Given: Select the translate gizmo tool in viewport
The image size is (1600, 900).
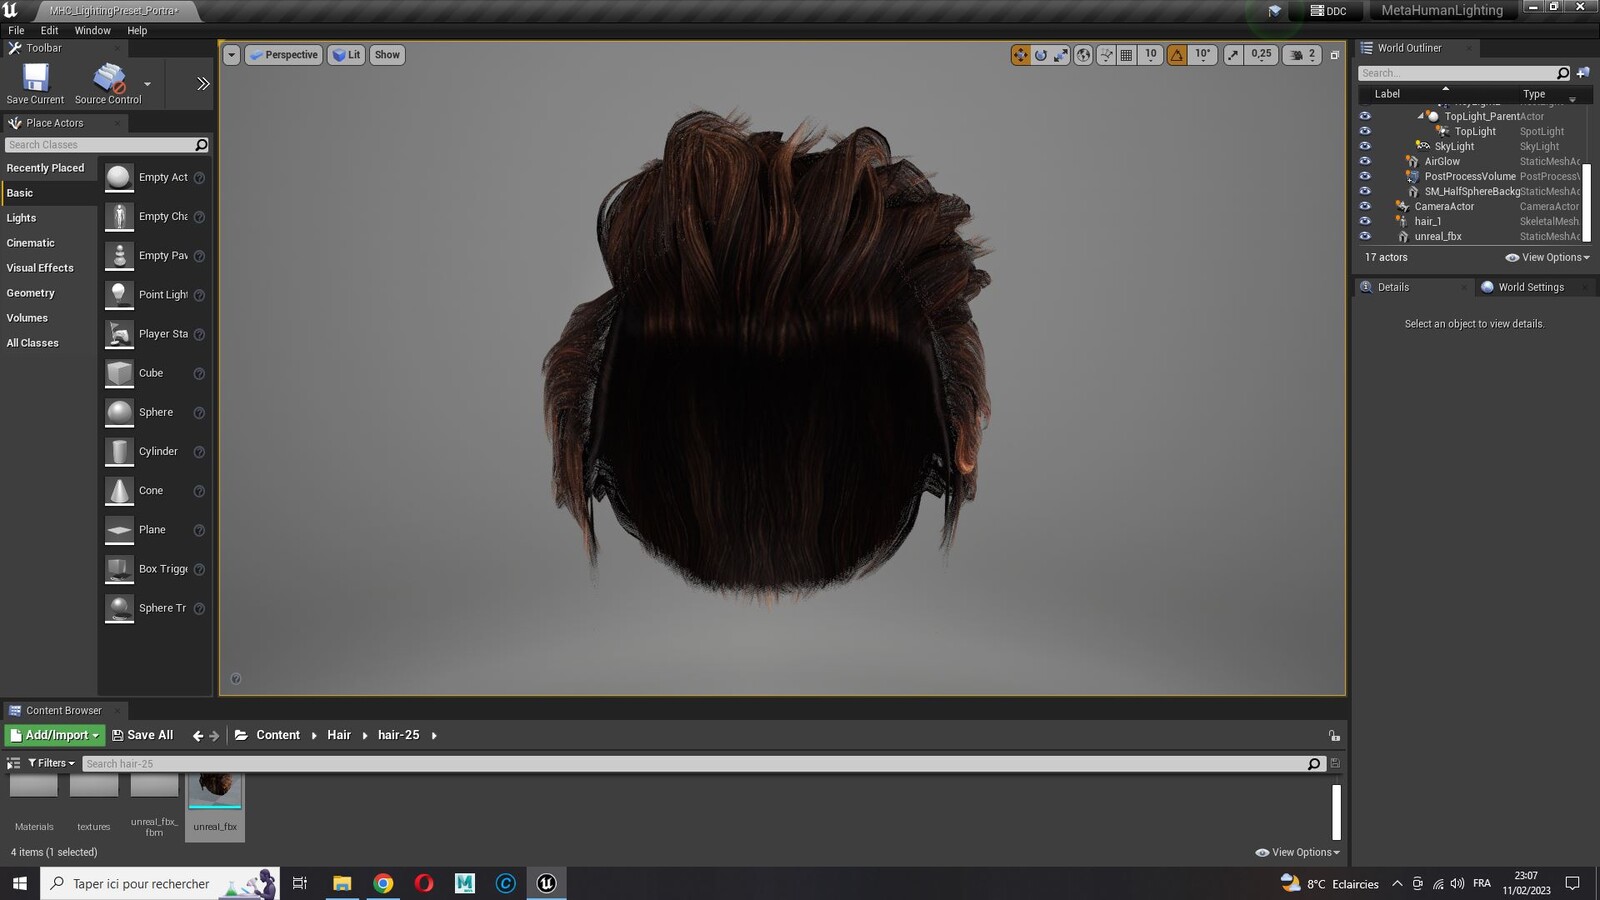Looking at the screenshot, I should [x=1020, y=55].
